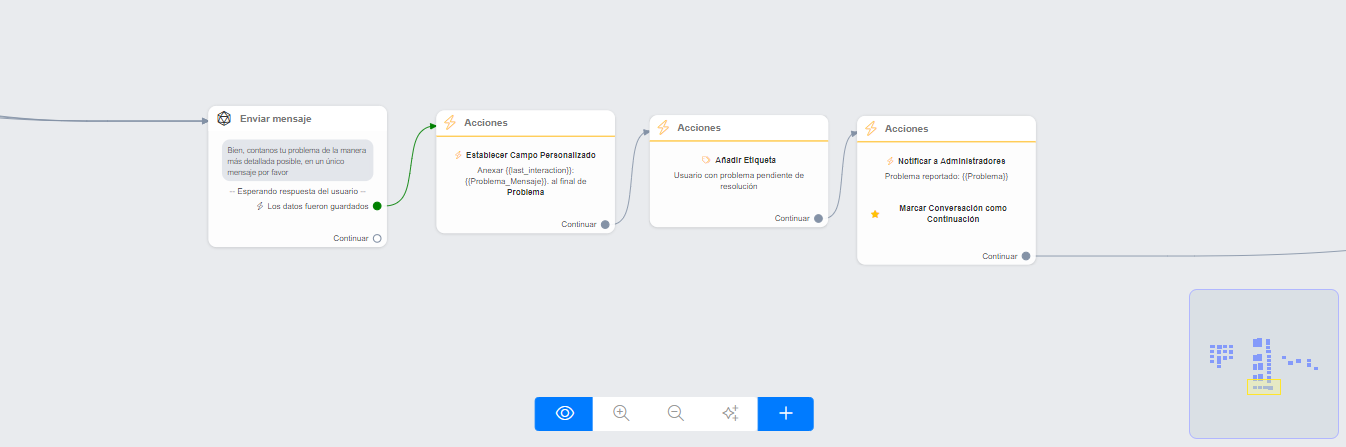Click the zoom in magnifier icon
Viewport: 1346px width, 447px height.
pyautogui.click(x=621, y=413)
